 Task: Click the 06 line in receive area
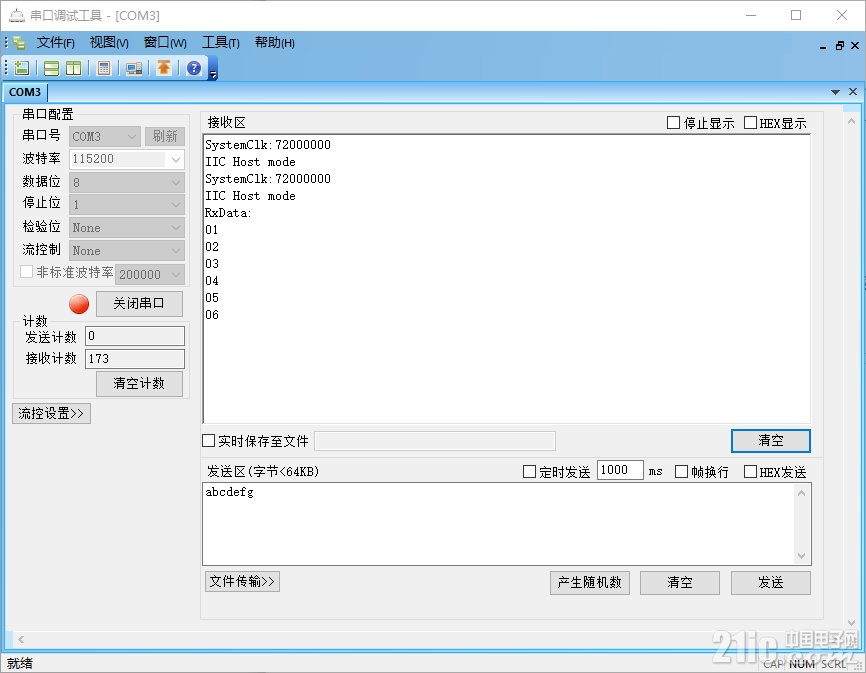click(212, 315)
